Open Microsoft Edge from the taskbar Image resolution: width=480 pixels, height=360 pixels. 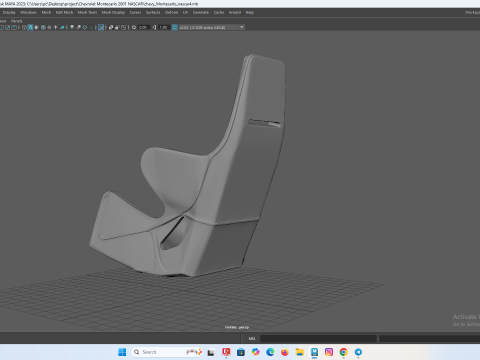click(x=270, y=352)
